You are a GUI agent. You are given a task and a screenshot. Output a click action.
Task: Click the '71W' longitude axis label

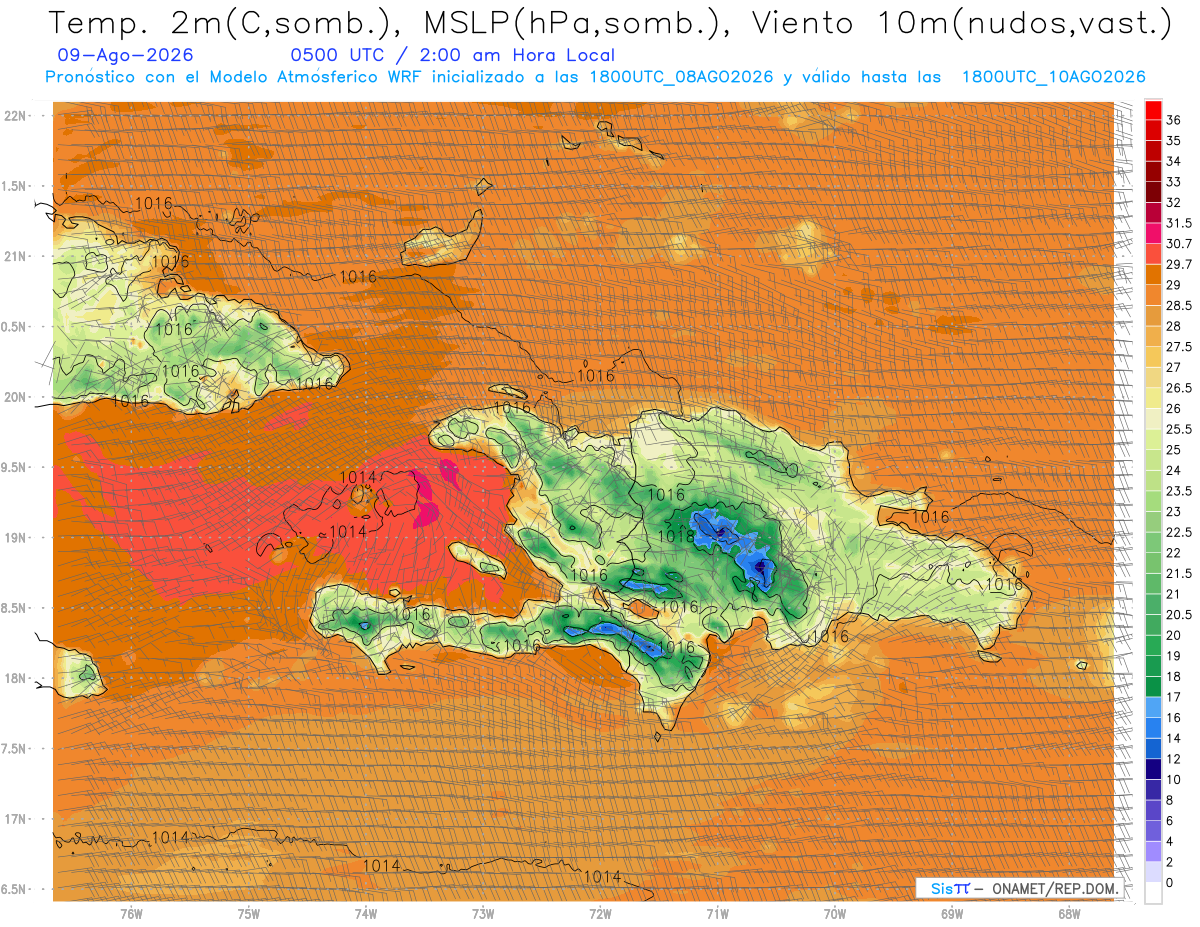[717, 914]
